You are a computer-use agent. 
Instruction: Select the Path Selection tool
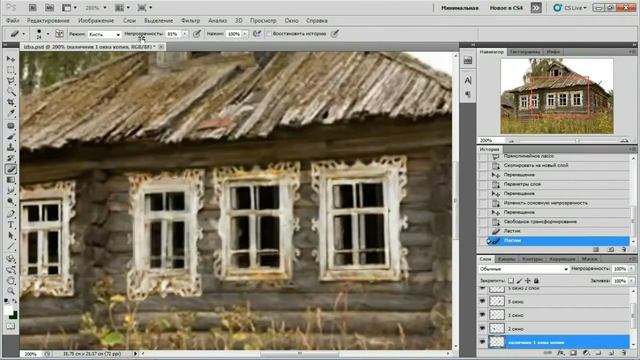coord(11,236)
